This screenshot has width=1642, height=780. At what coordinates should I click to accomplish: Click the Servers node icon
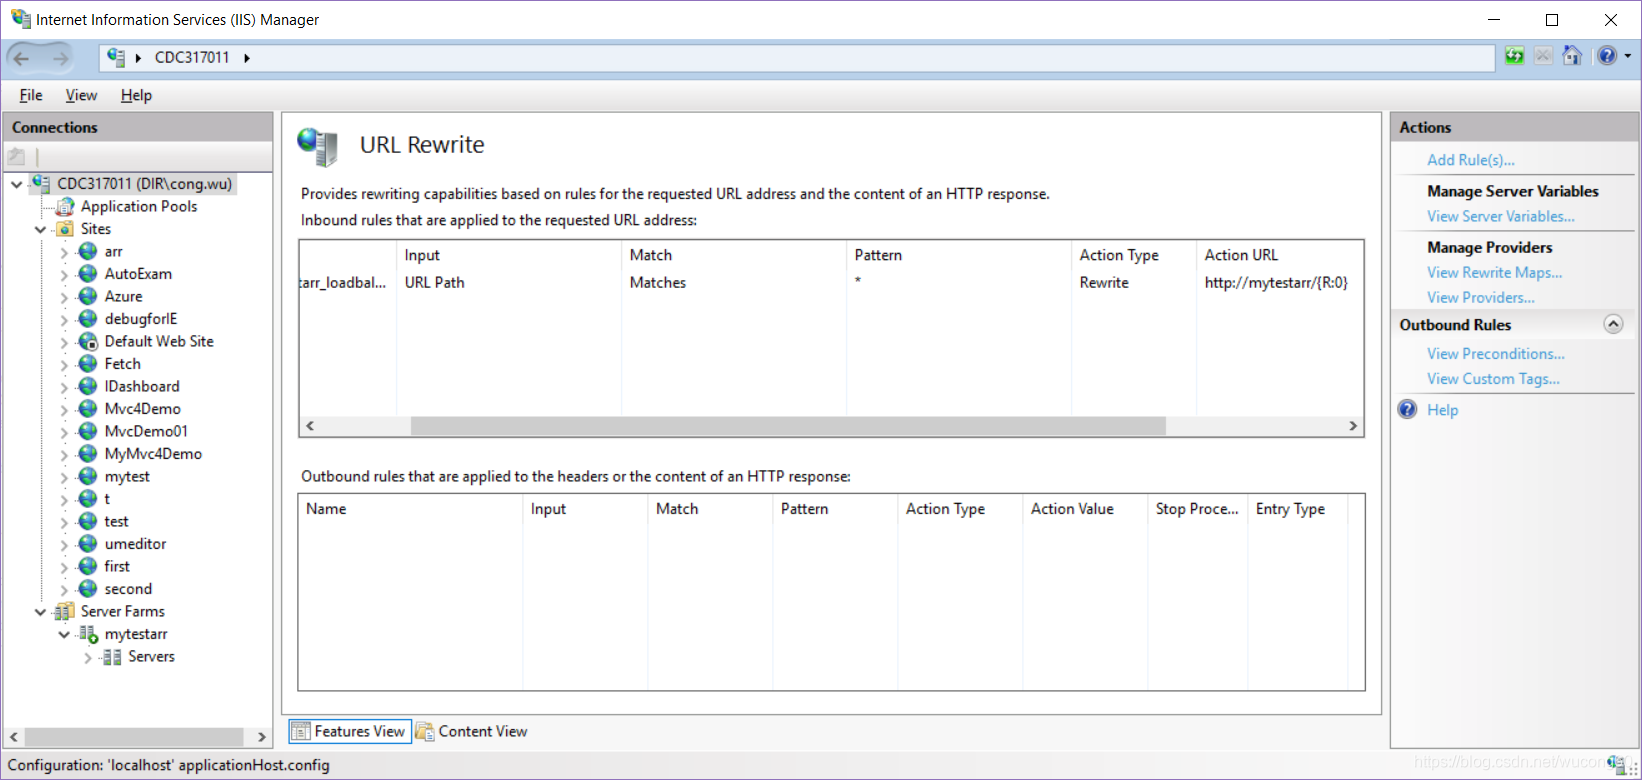pyautogui.click(x=112, y=657)
